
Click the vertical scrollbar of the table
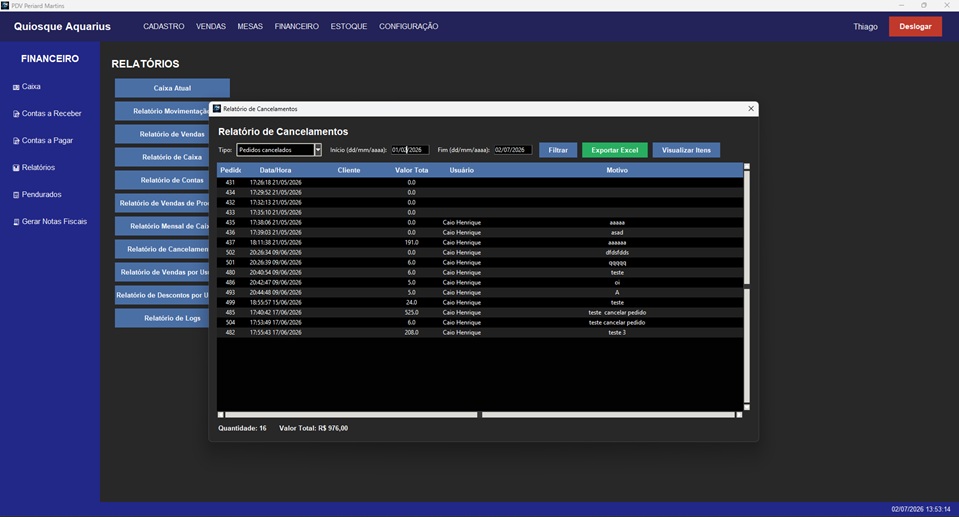point(746,286)
